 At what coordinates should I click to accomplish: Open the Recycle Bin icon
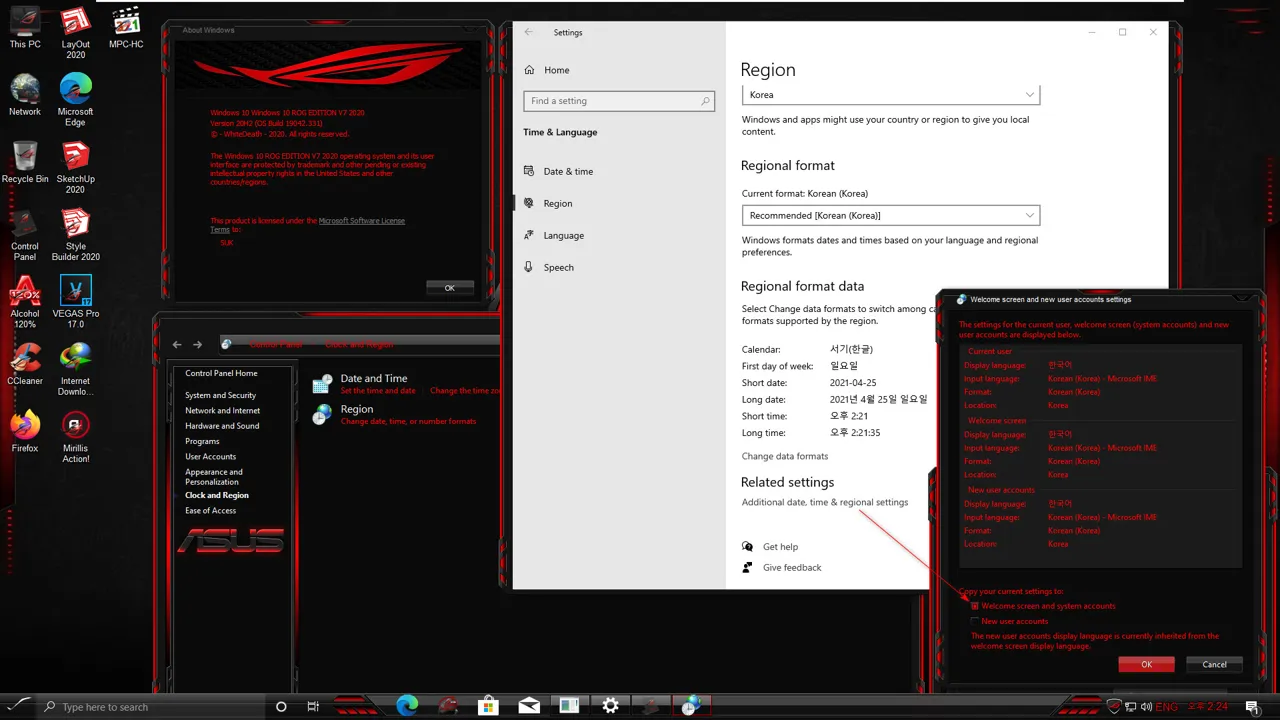(25, 162)
